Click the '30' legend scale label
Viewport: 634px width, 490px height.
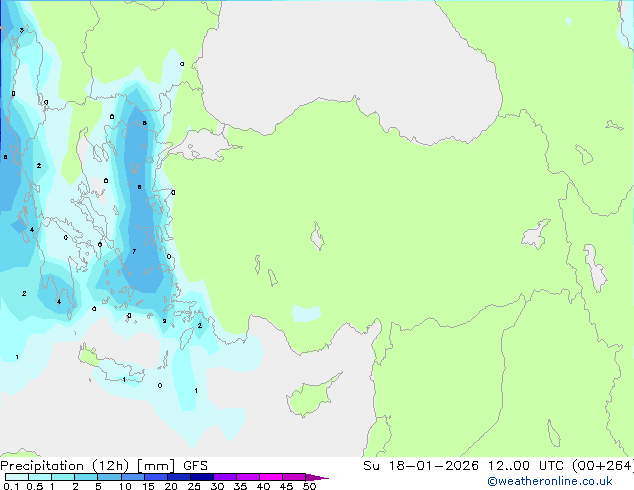coord(217,486)
